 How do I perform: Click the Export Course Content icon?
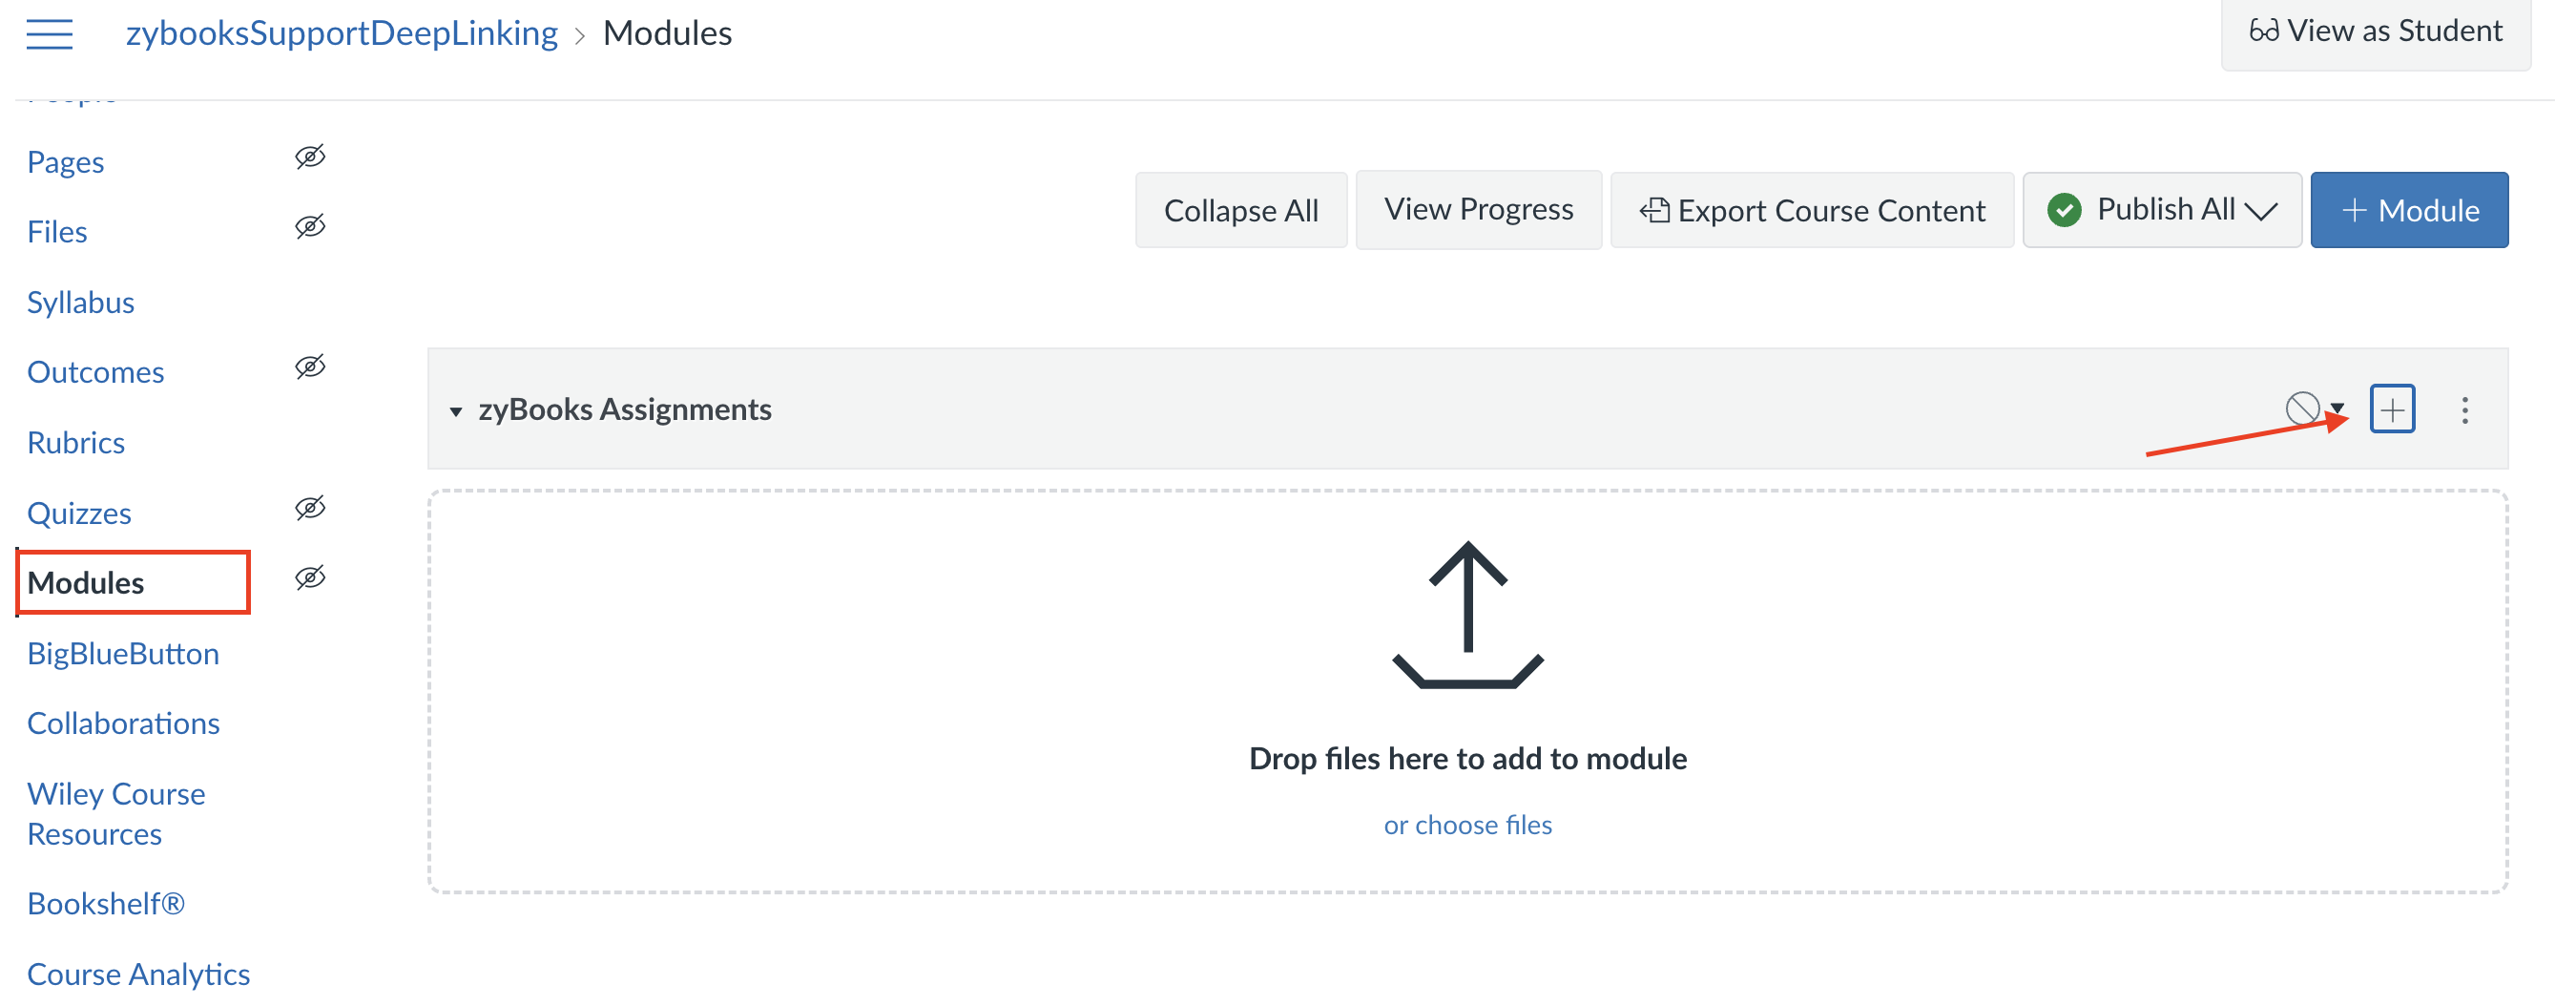click(1655, 209)
